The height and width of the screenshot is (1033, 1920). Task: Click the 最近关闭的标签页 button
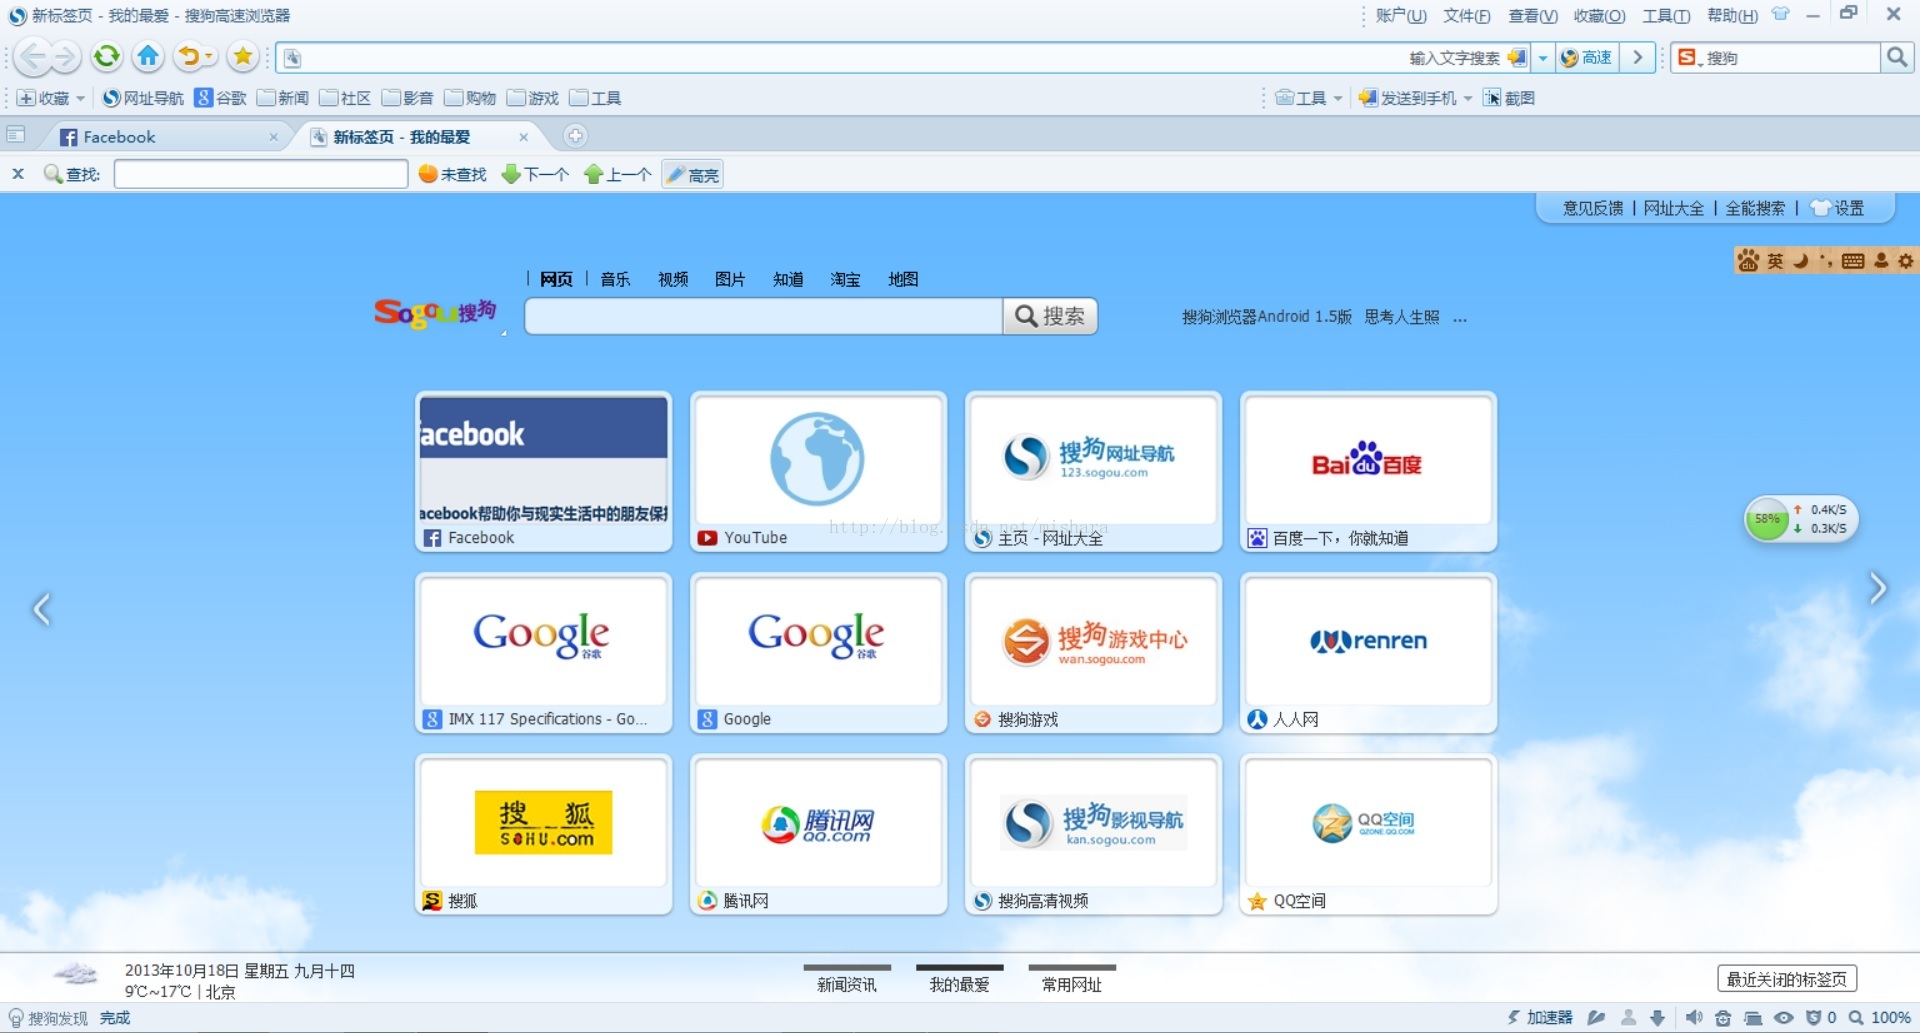click(1788, 978)
